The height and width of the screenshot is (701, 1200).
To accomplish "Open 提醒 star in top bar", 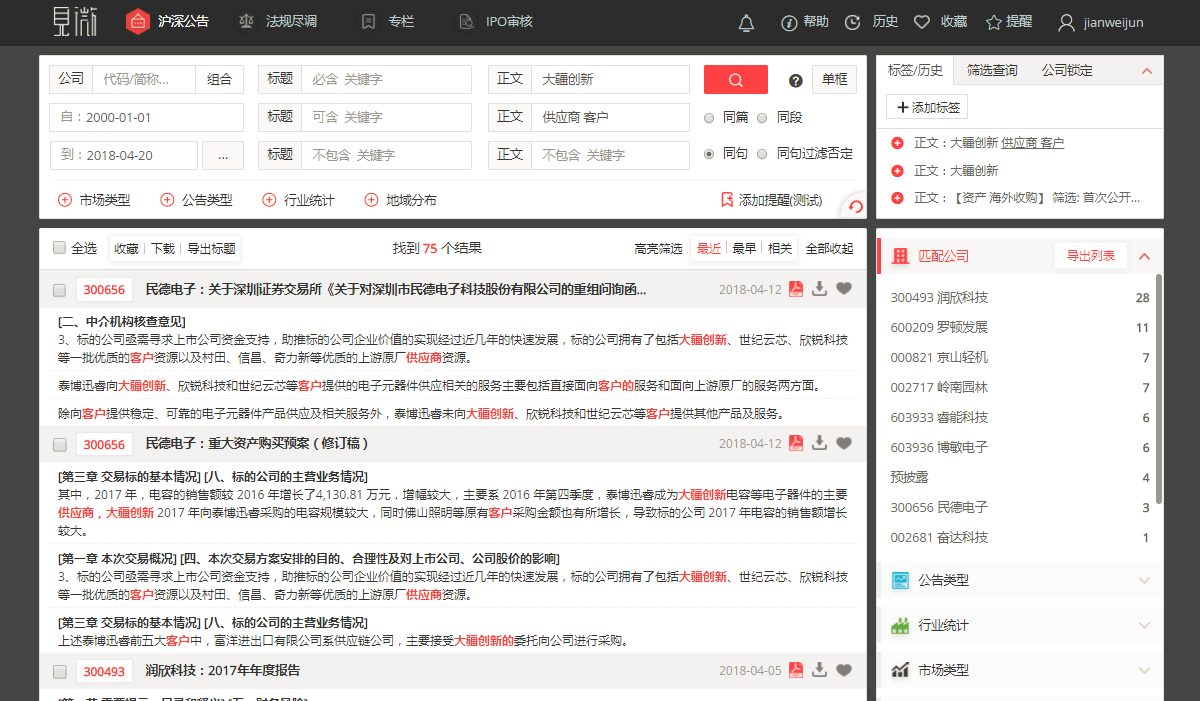I will click(x=1009, y=22).
